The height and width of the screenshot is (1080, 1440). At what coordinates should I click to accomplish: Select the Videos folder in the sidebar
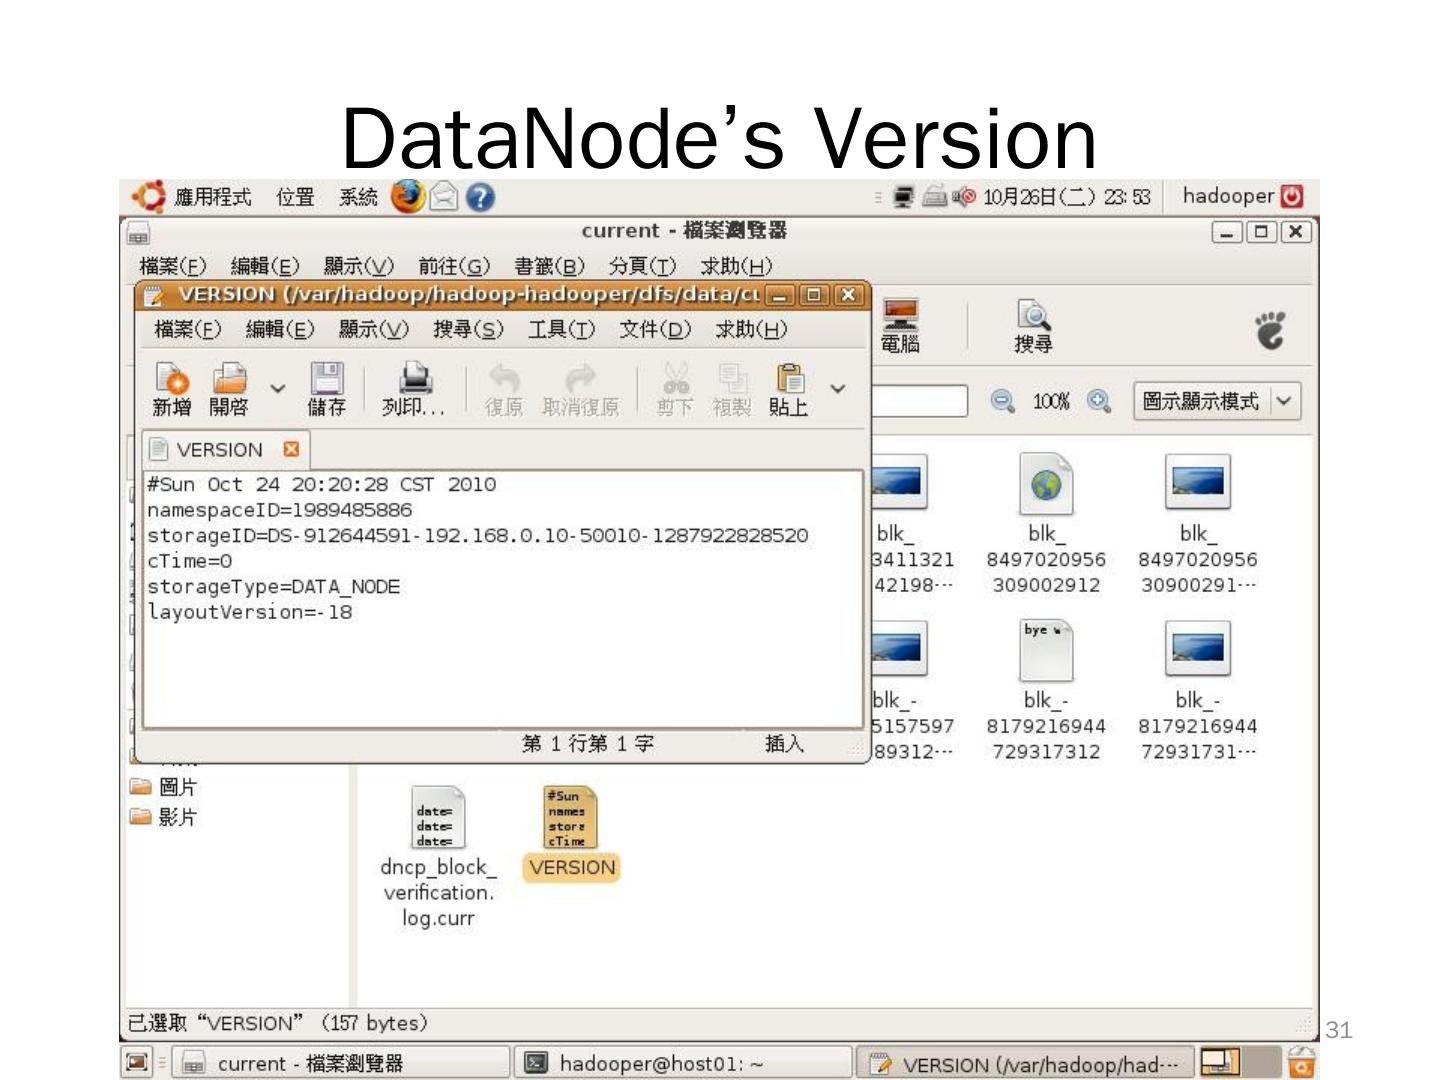165,817
